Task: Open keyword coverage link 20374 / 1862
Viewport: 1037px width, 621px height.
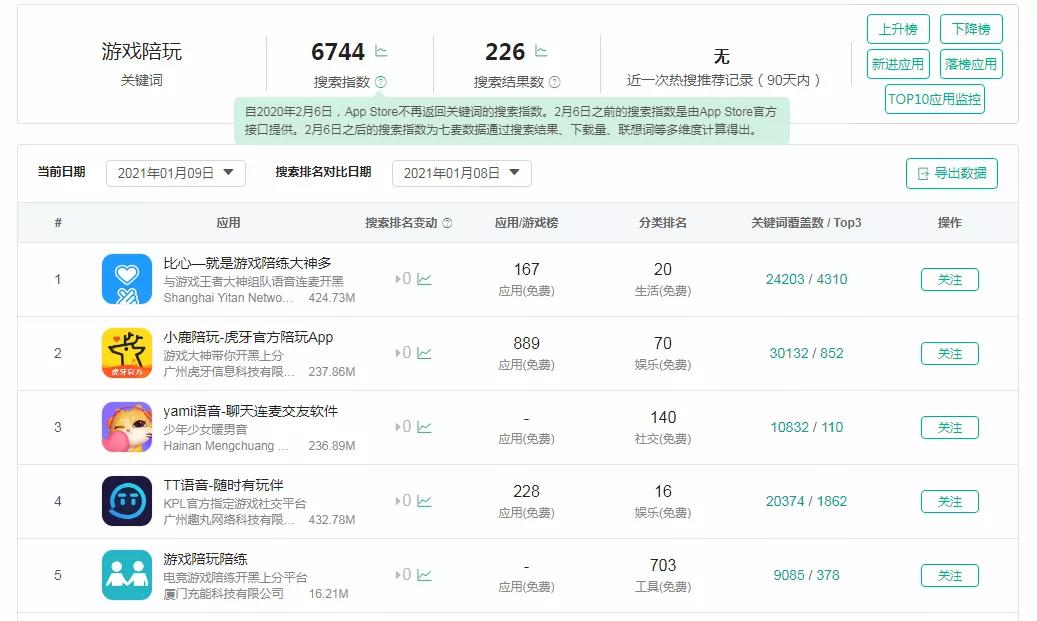Action: [x=806, y=501]
